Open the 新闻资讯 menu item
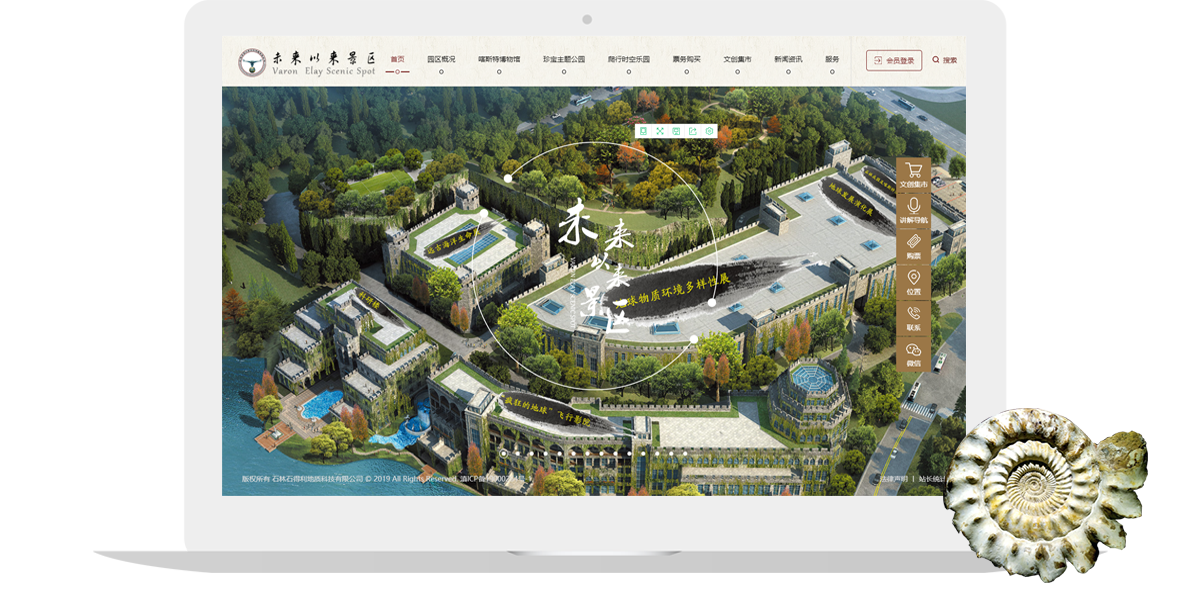This screenshot has width=1200, height=604. click(x=787, y=60)
